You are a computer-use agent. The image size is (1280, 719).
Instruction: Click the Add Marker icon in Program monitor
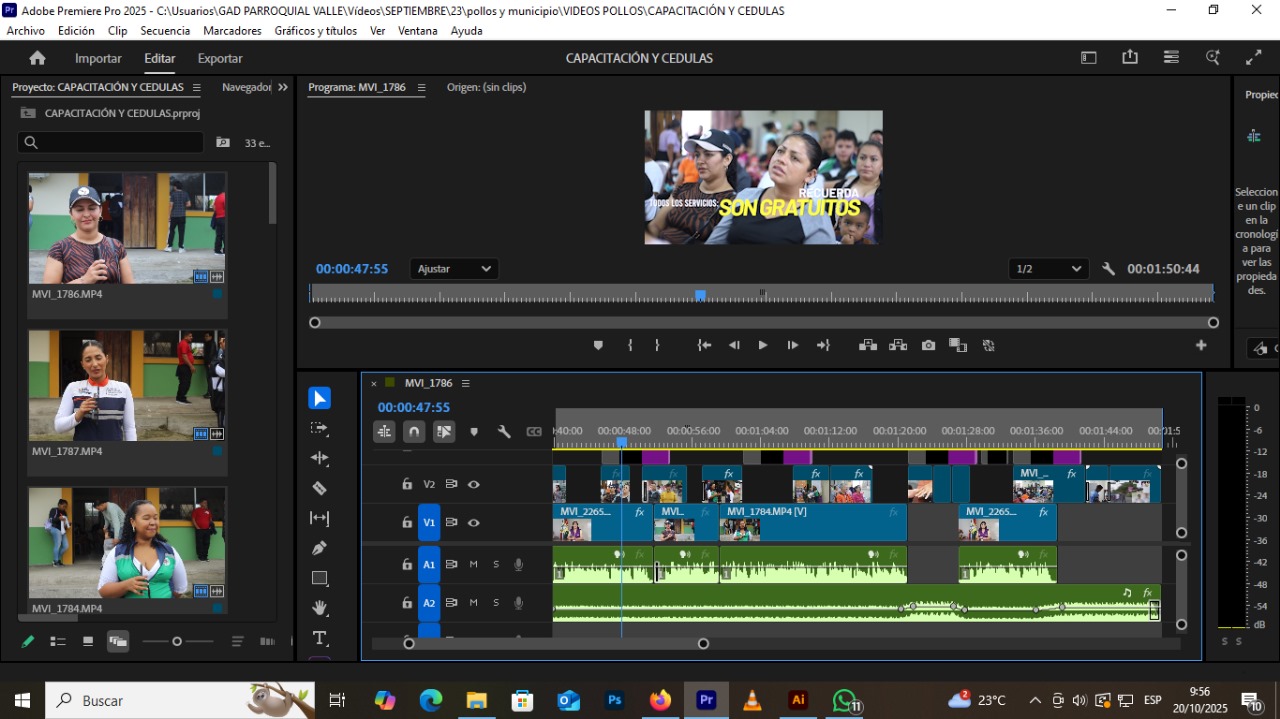pyautogui.click(x=598, y=345)
